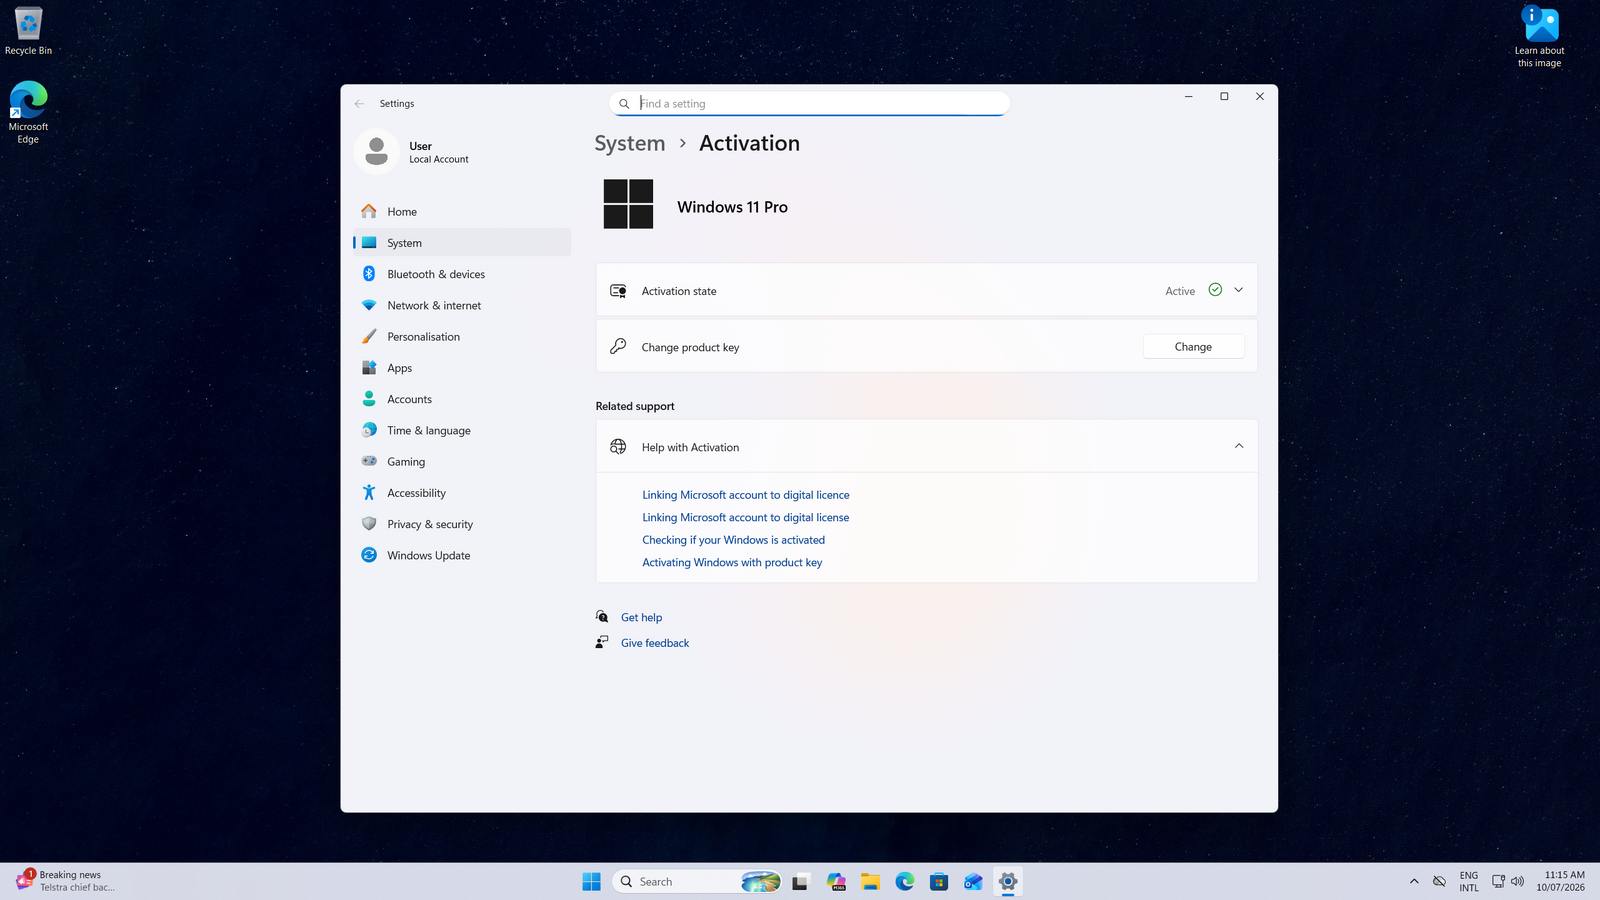1600x900 pixels.
Task: Click the taskbar Search box
Action: pos(696,881)
